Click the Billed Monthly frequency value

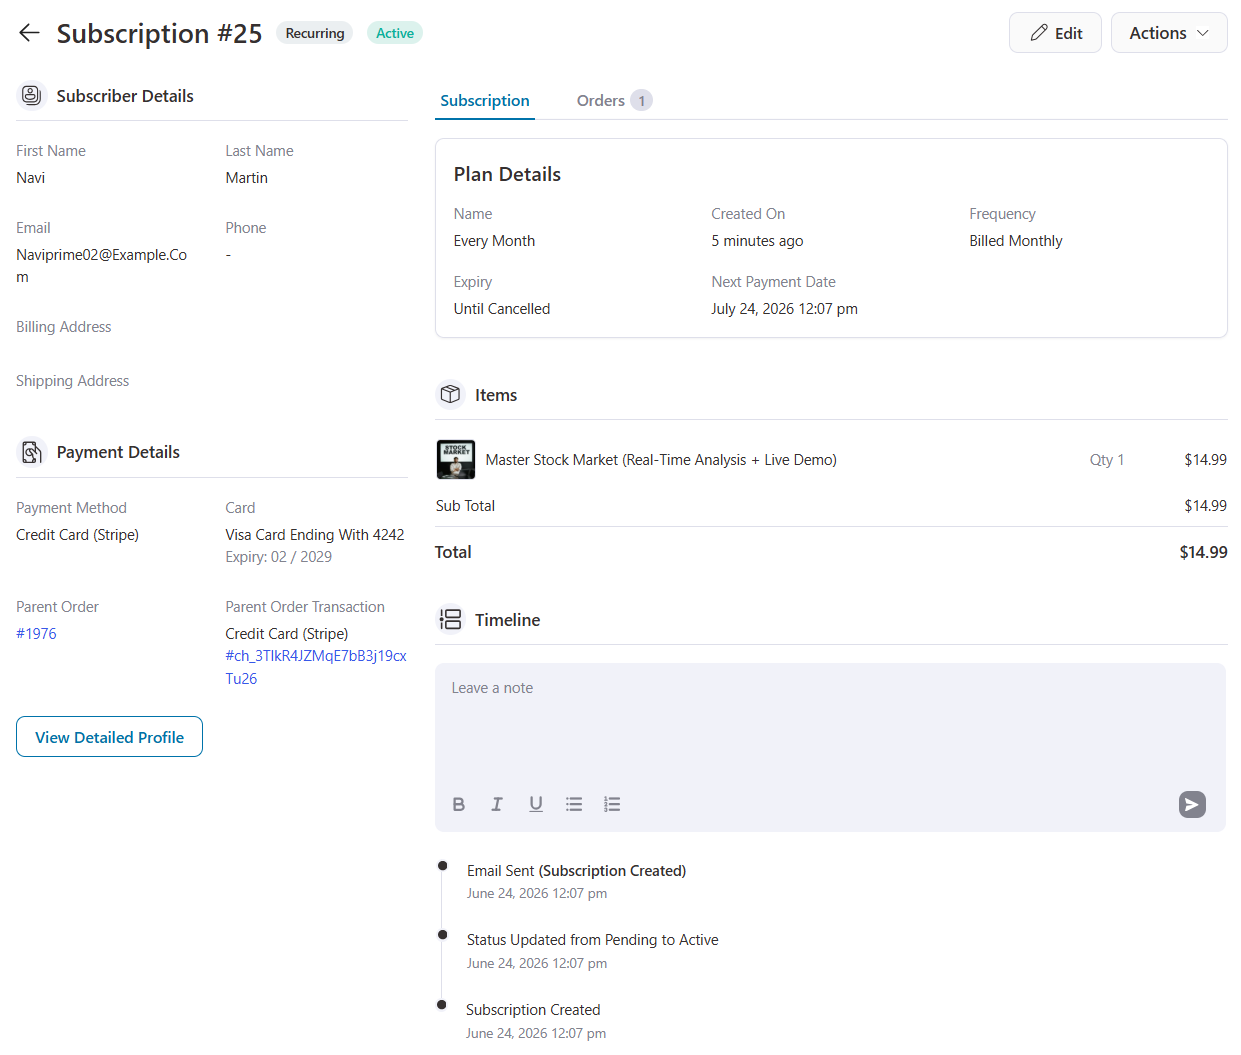coord(1016,241)
